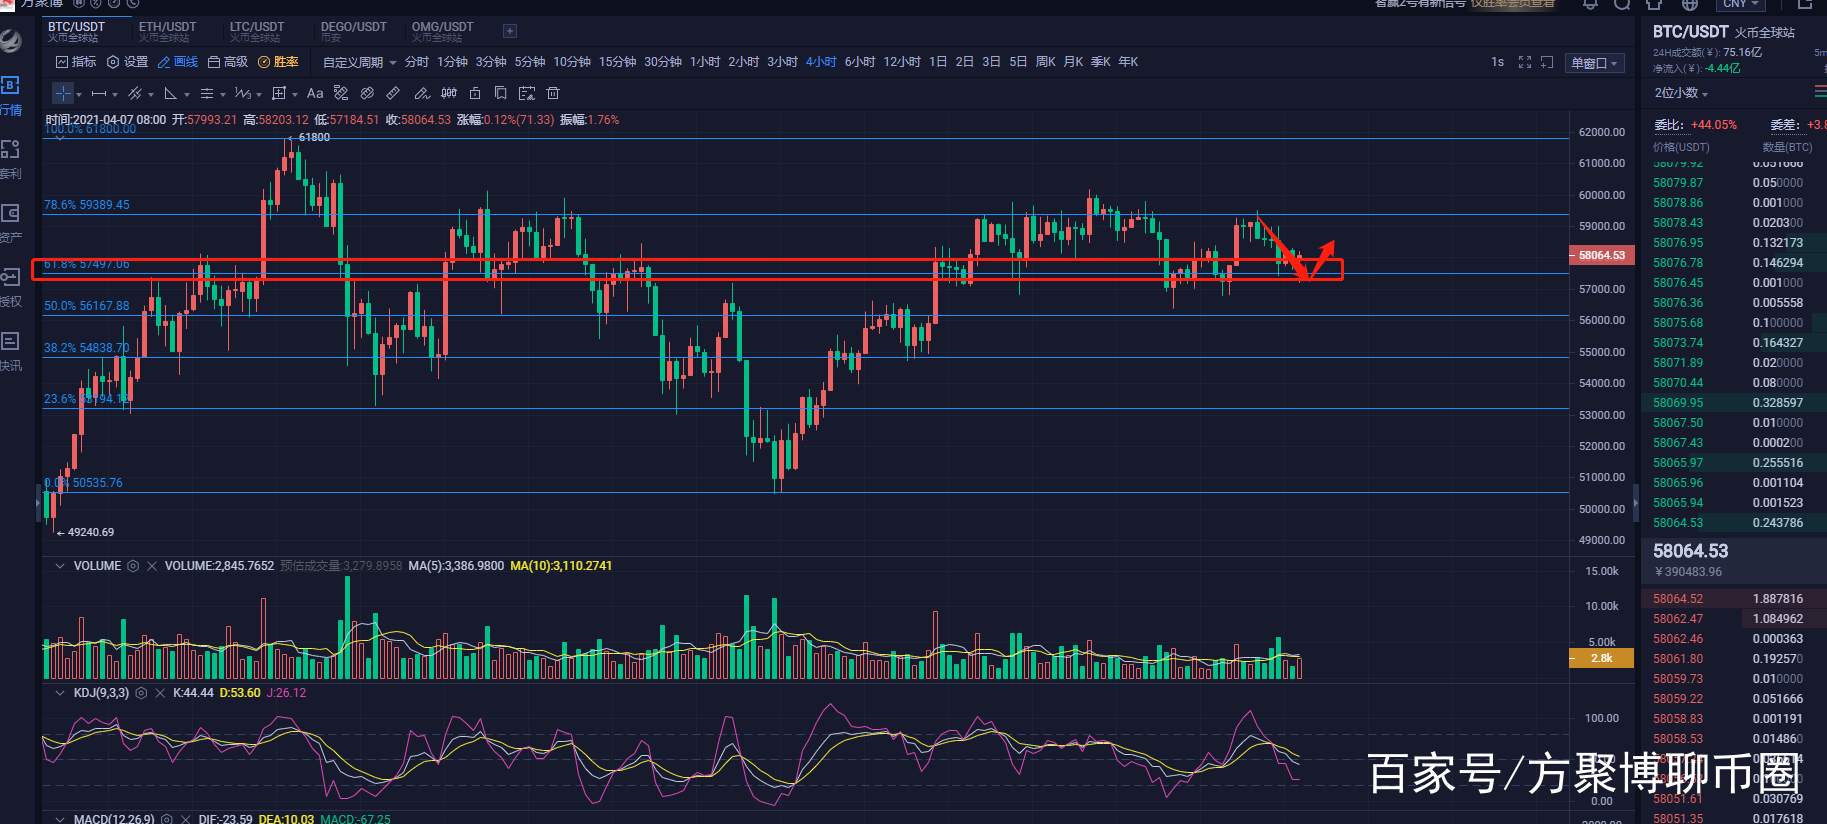Image resolution: width=1827 pixels, height=824 pixels.
Task: Switch to the ETH/USDT tab
Action: click(x=167, y=31)
